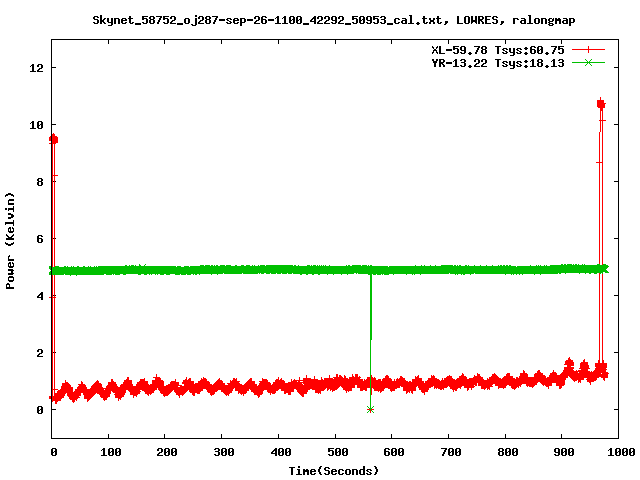Image resolution: width=640 pixels, height=480 pixels.
Task: Click the x-axis tick label 200
Action: (167, 452)
